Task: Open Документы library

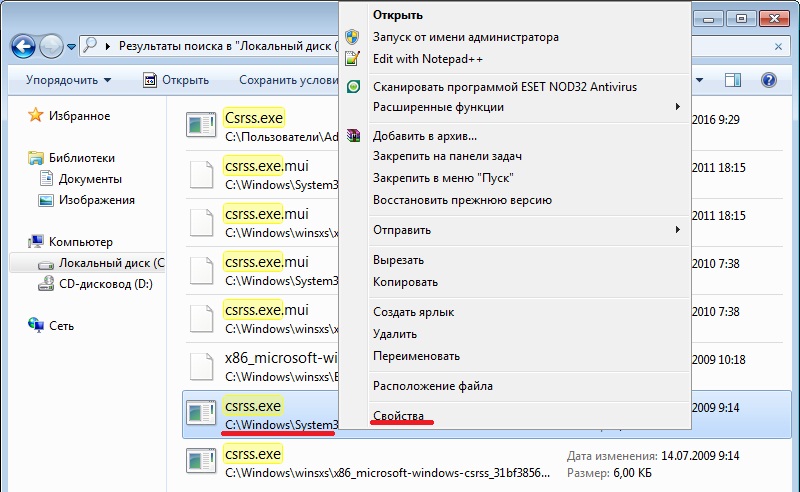Action: coord(90,179)
